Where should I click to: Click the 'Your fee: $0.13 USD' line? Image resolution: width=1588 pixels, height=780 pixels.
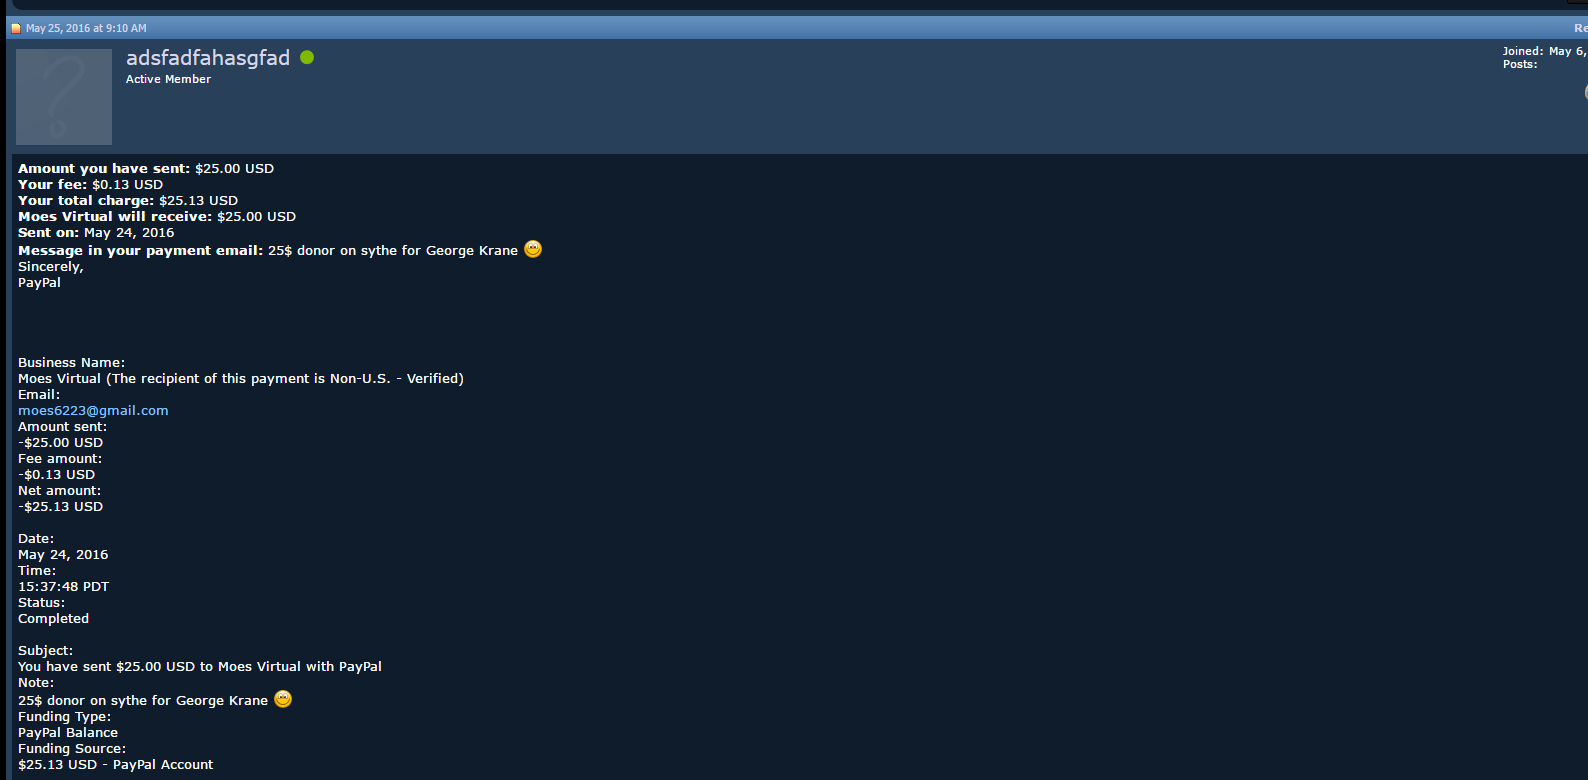[x=90, y=185]
